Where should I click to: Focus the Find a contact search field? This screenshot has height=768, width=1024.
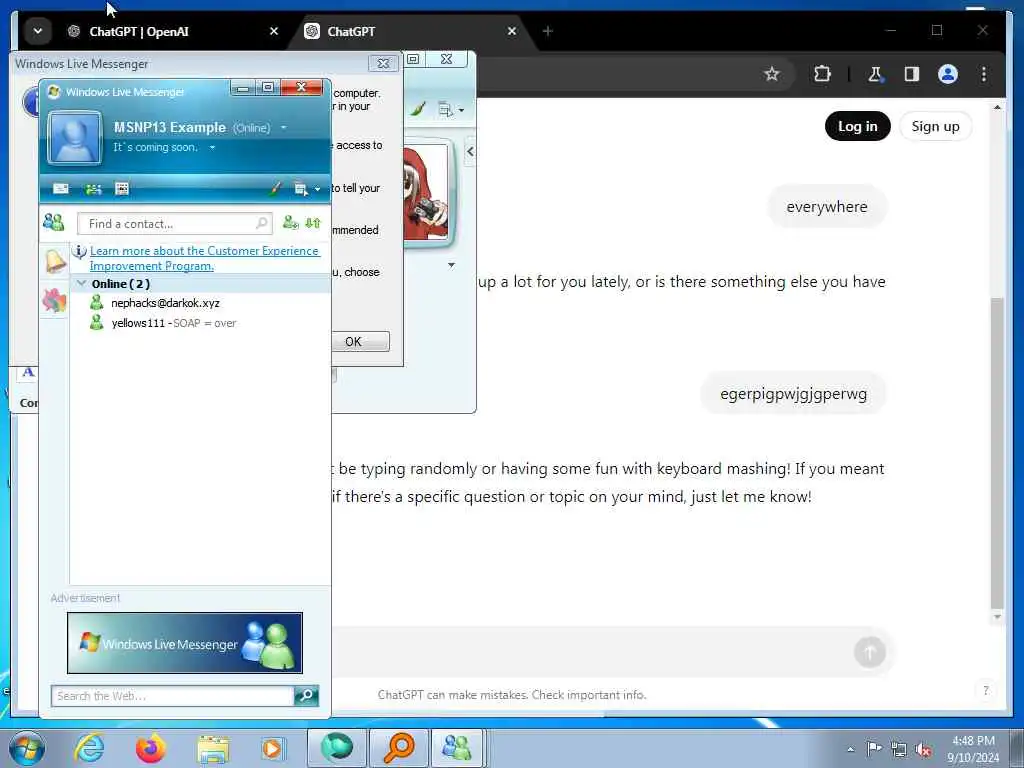coord(174,223)
